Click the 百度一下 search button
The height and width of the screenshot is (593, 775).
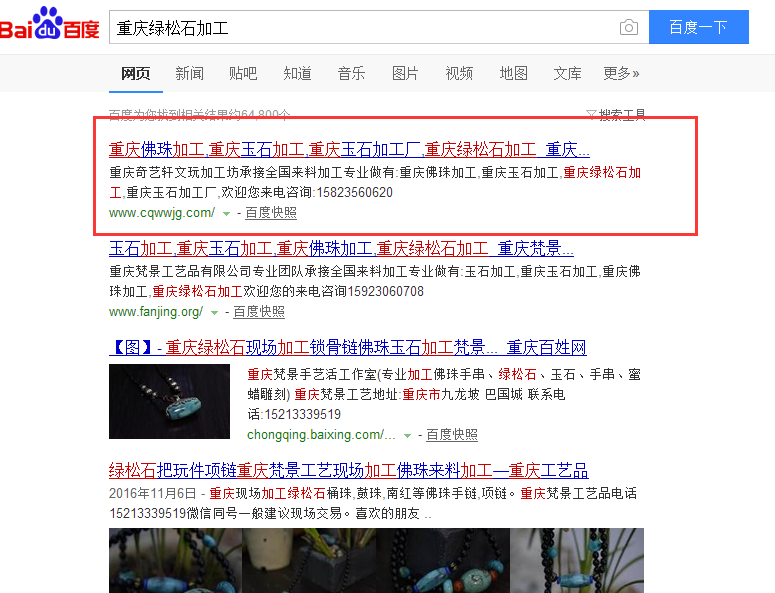click(698, 27)
